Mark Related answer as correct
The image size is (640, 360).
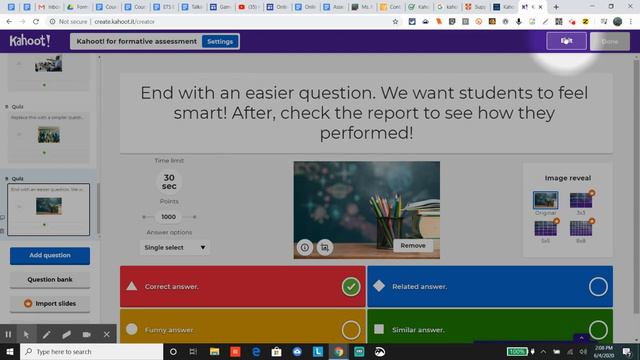click(x=598, y=287)
